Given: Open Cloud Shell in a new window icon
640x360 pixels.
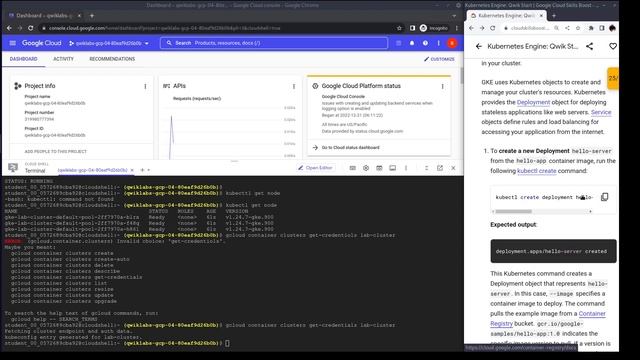Looking at the screenshot, I should (x=440, y=168).
